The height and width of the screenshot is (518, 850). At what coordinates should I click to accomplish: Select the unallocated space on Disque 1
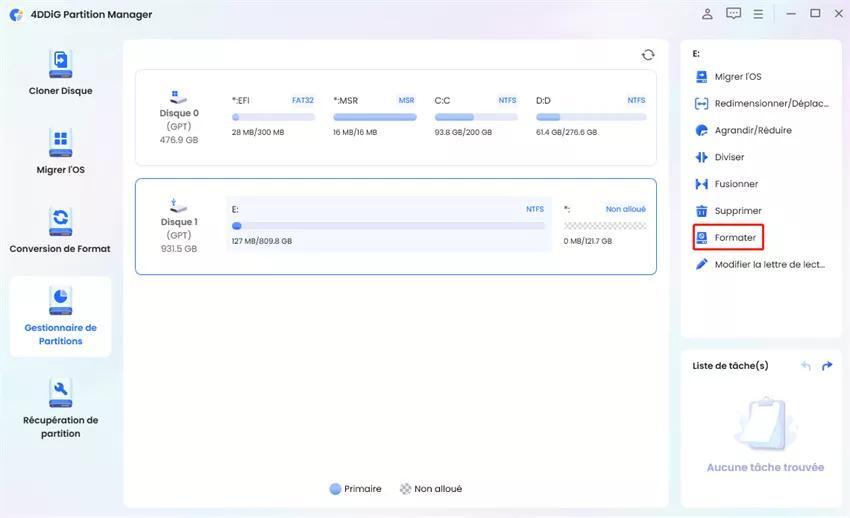pyautogui.click(x=604, y=226)
